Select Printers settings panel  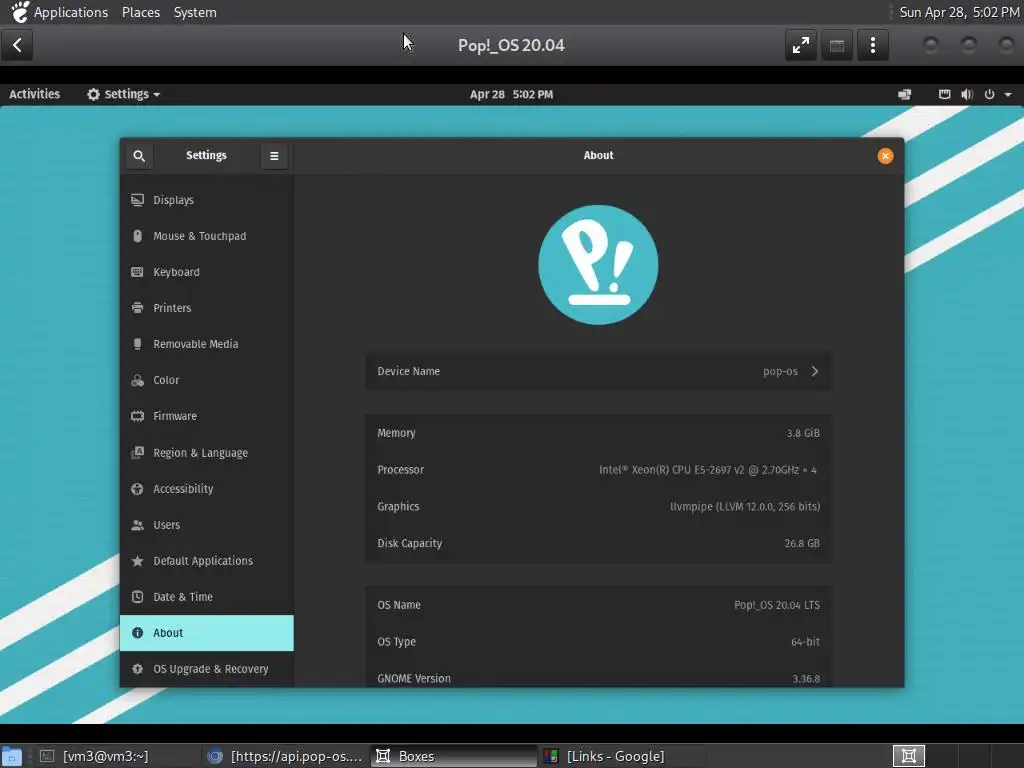pyautogui.click(x=206, y=308)
